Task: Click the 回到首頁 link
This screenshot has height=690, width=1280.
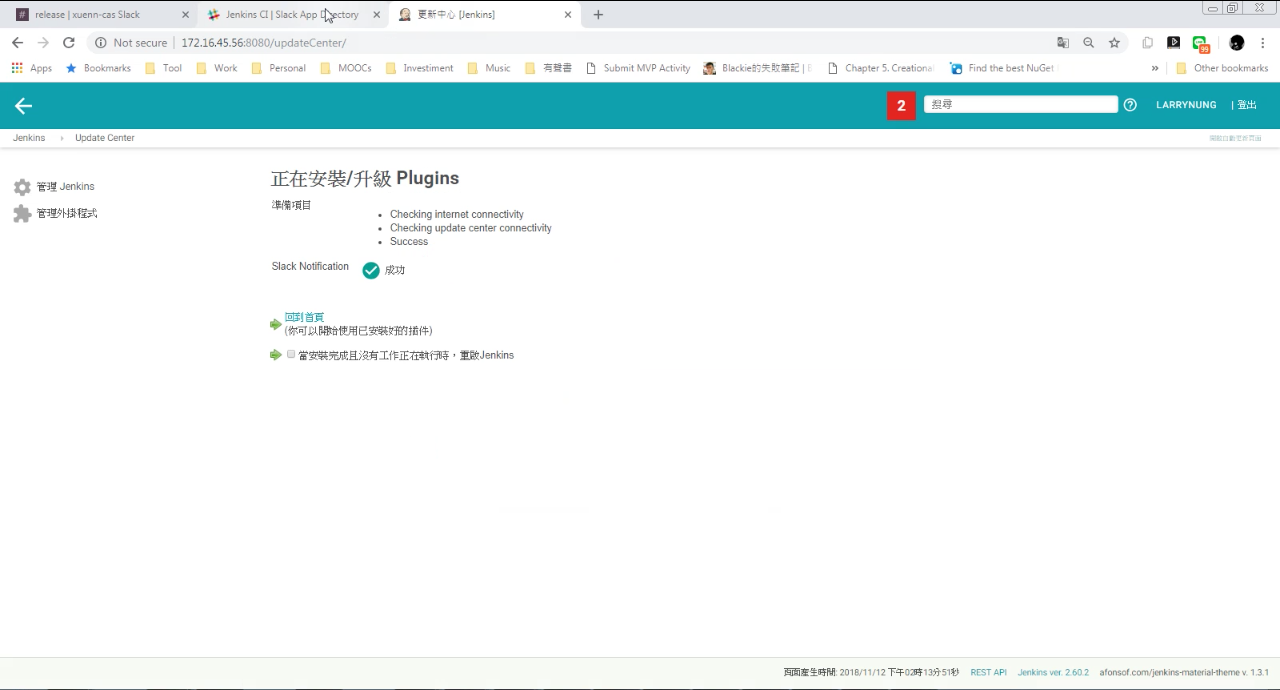Action: tap(304, 317)
